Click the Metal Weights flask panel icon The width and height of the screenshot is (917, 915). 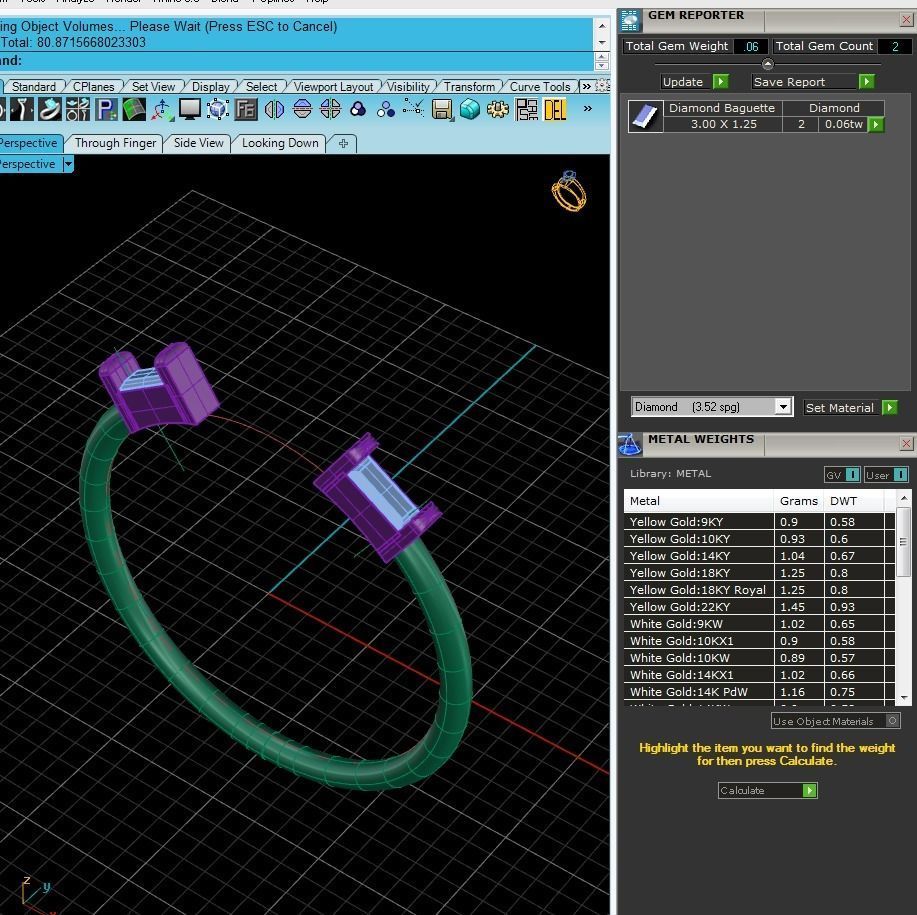pos(630,444)
